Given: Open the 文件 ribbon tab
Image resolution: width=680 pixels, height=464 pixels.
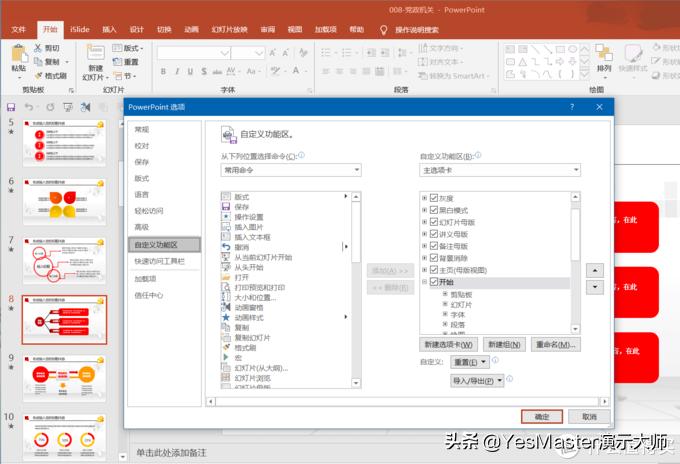Looking at the screenshot, I should tap(19, 29).
